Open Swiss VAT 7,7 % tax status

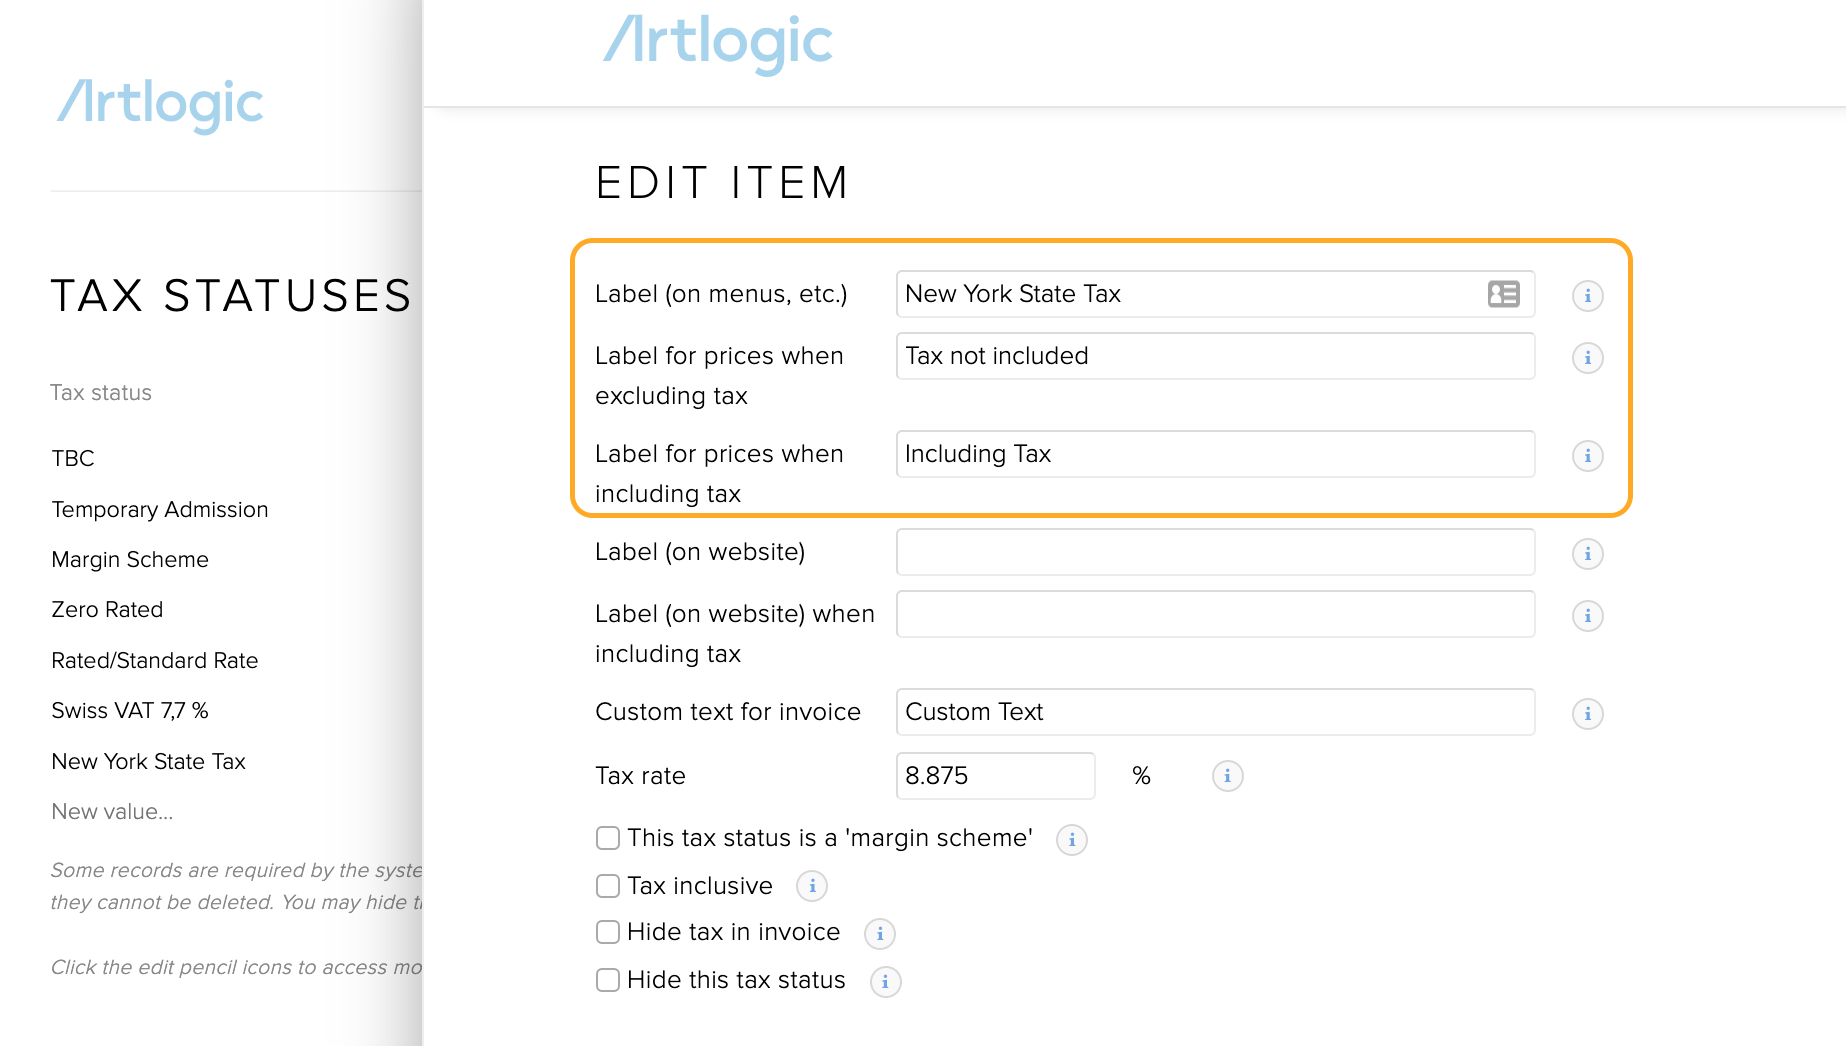coord(130,711)
